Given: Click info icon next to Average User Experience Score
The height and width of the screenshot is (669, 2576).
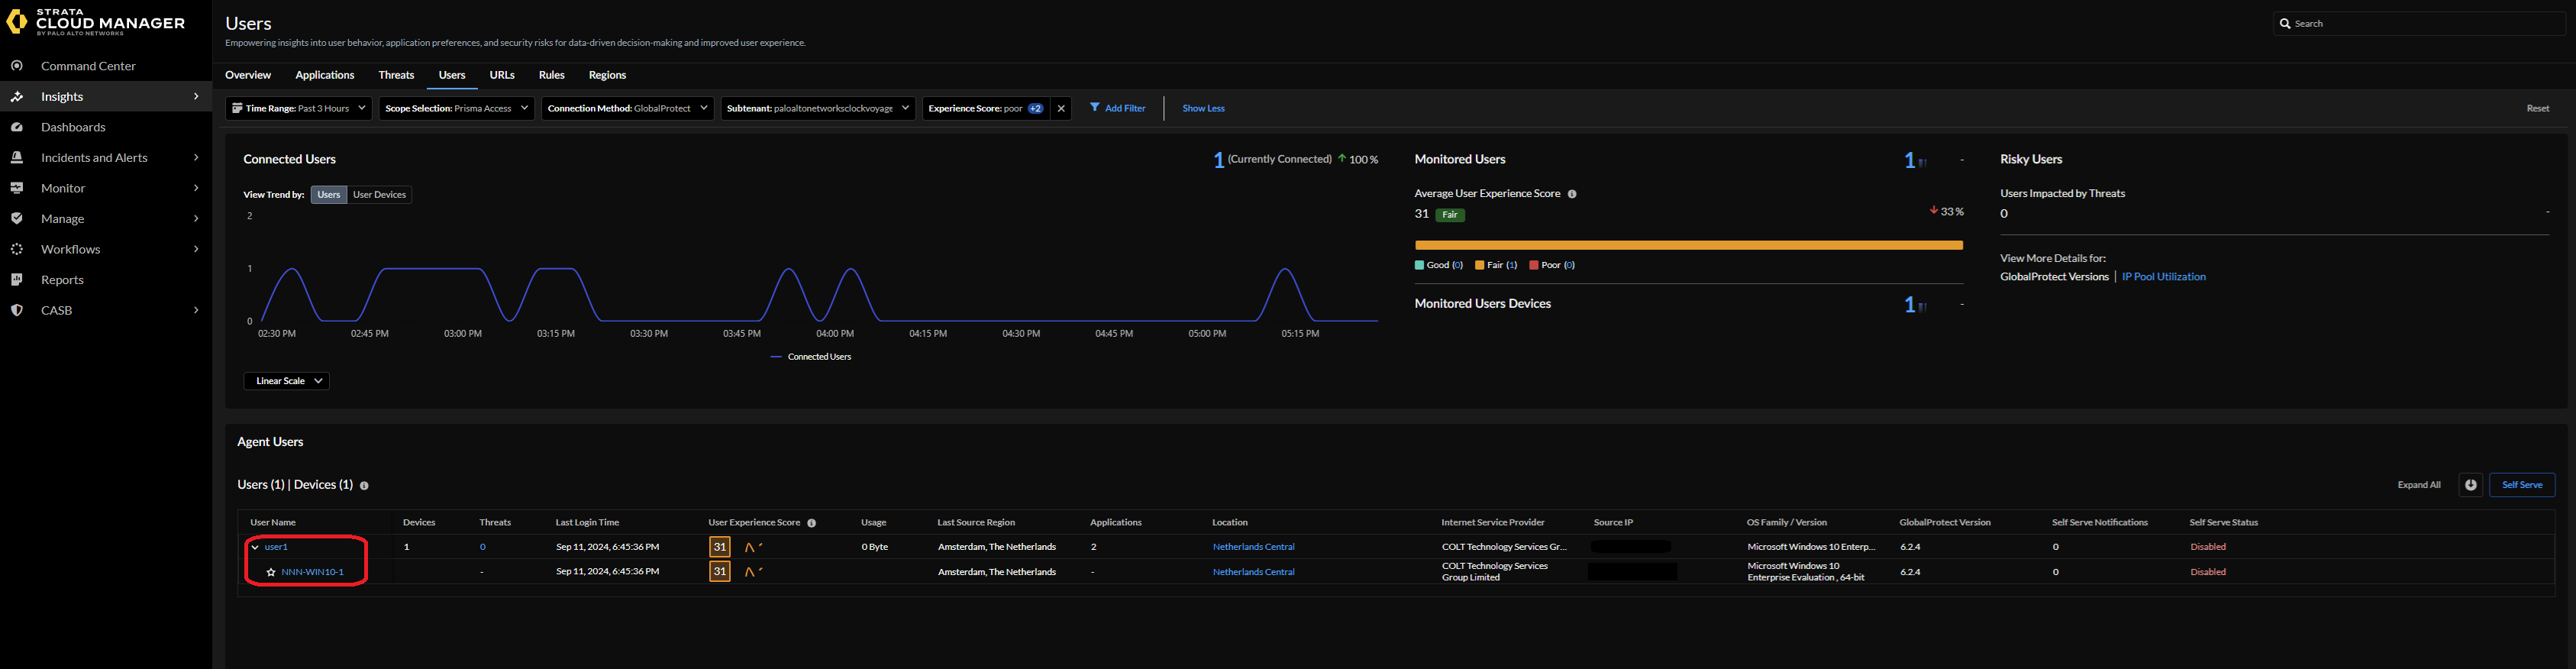Looking at the screenshot, I should [1572, 194].
